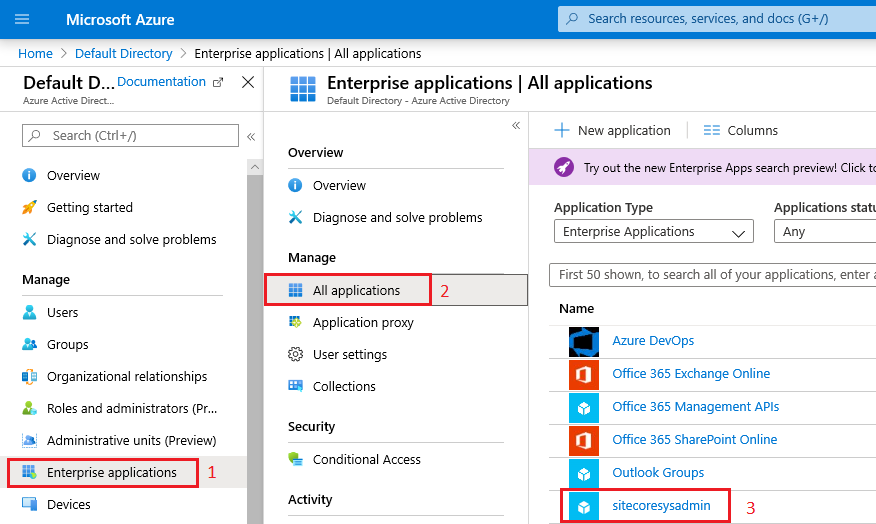
Task: Click the Roles and administrators icon
Action: [29, 408]
